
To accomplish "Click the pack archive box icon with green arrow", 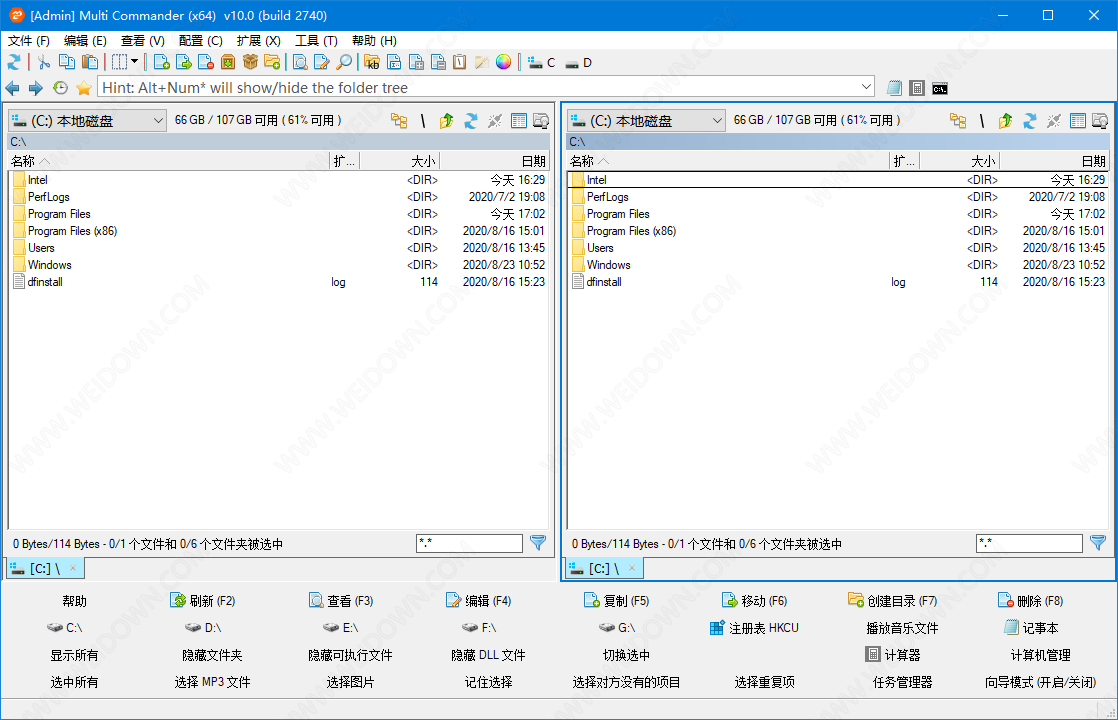I will click(x=228, y=63).
